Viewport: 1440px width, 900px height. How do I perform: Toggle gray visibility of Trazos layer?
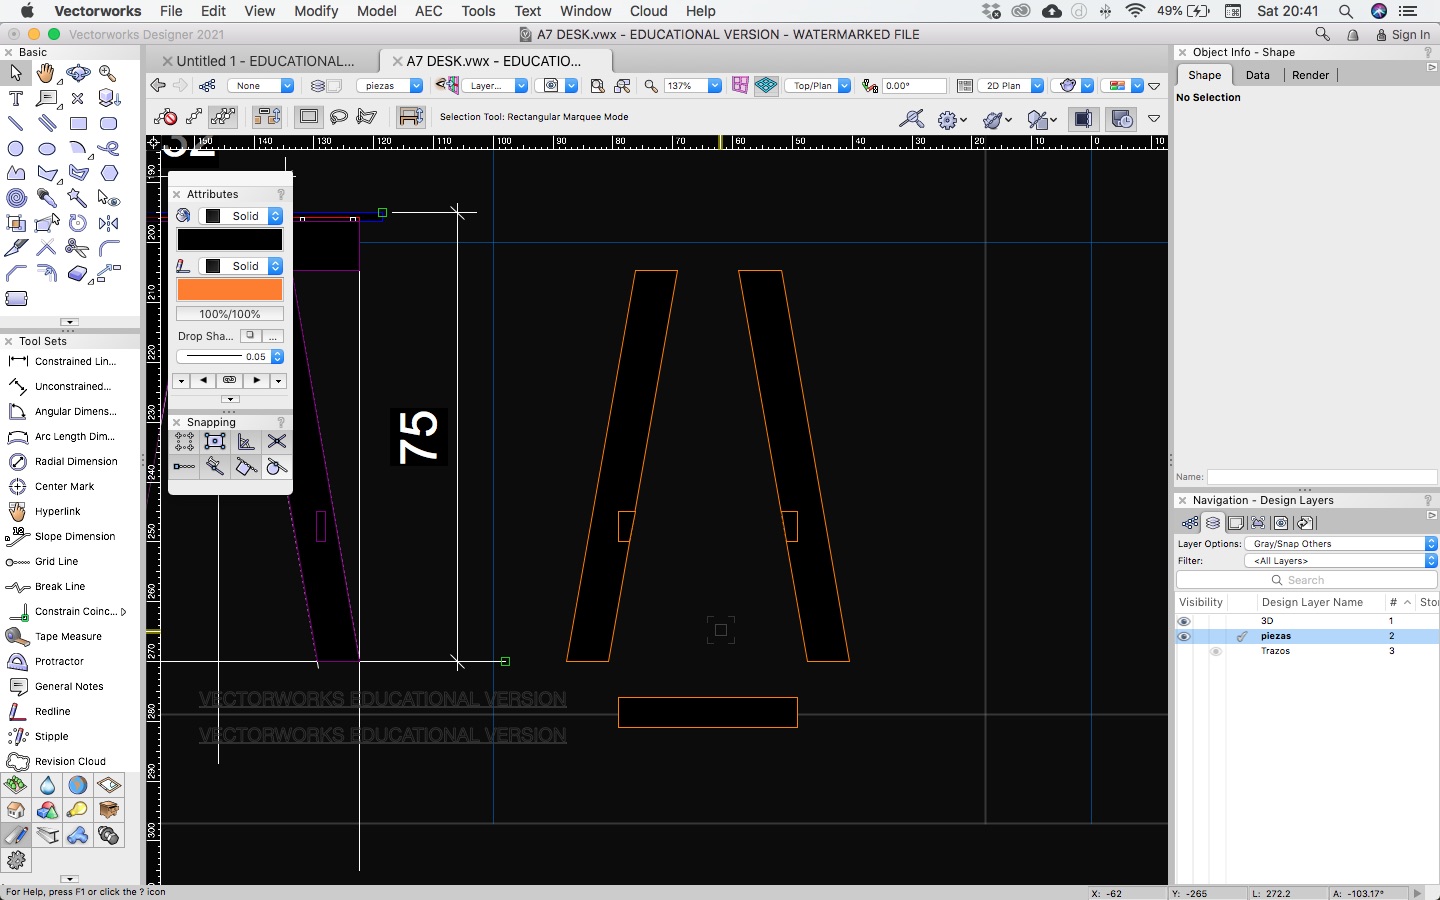click(x=1216, y=651)
